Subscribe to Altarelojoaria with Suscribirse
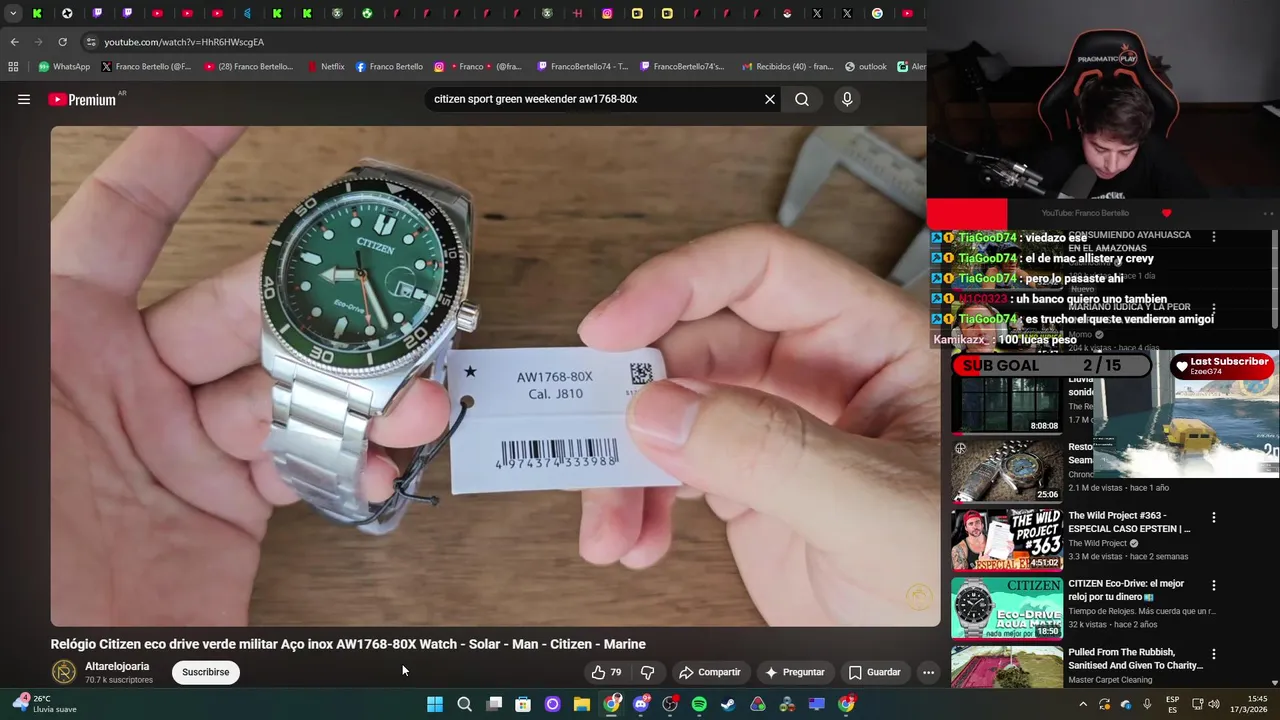 coord(205,672)
